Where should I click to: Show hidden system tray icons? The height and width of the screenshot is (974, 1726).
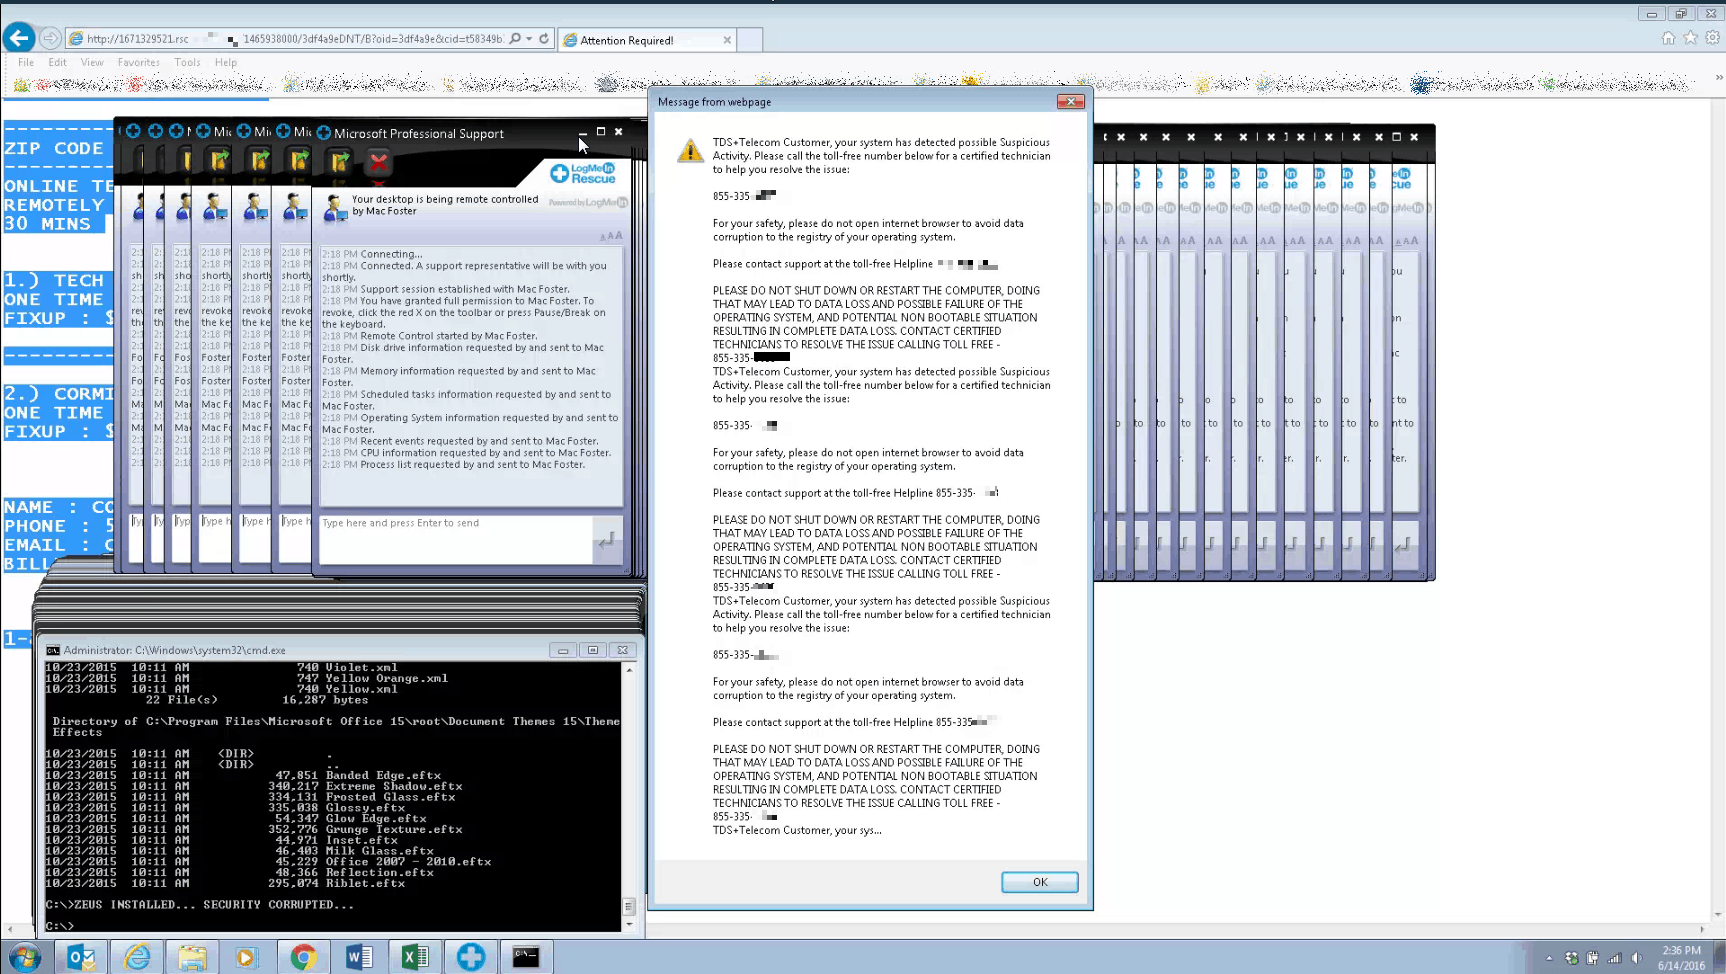tap(1549, 958)
